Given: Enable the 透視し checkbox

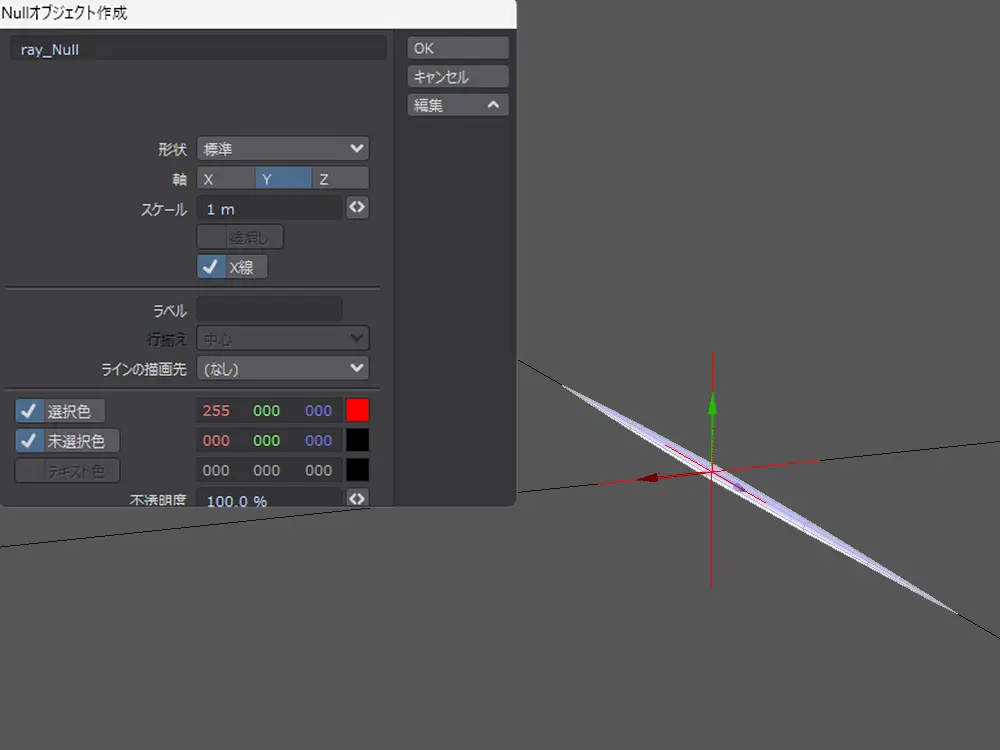Looking at the screenshot, I should coord(211,238).
